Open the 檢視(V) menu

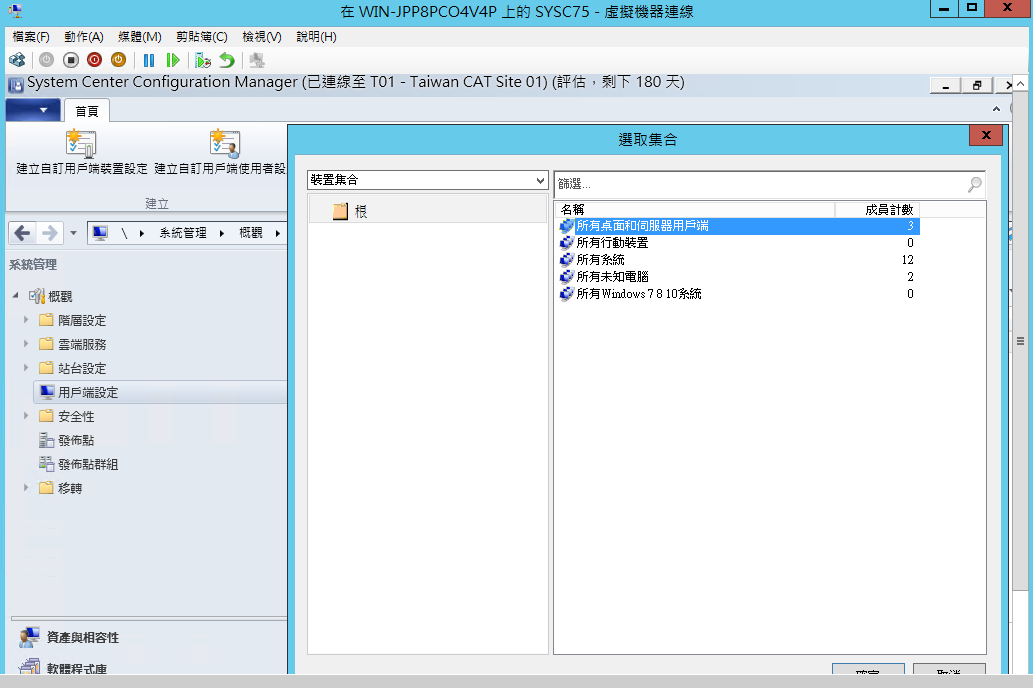click(262, 37)
